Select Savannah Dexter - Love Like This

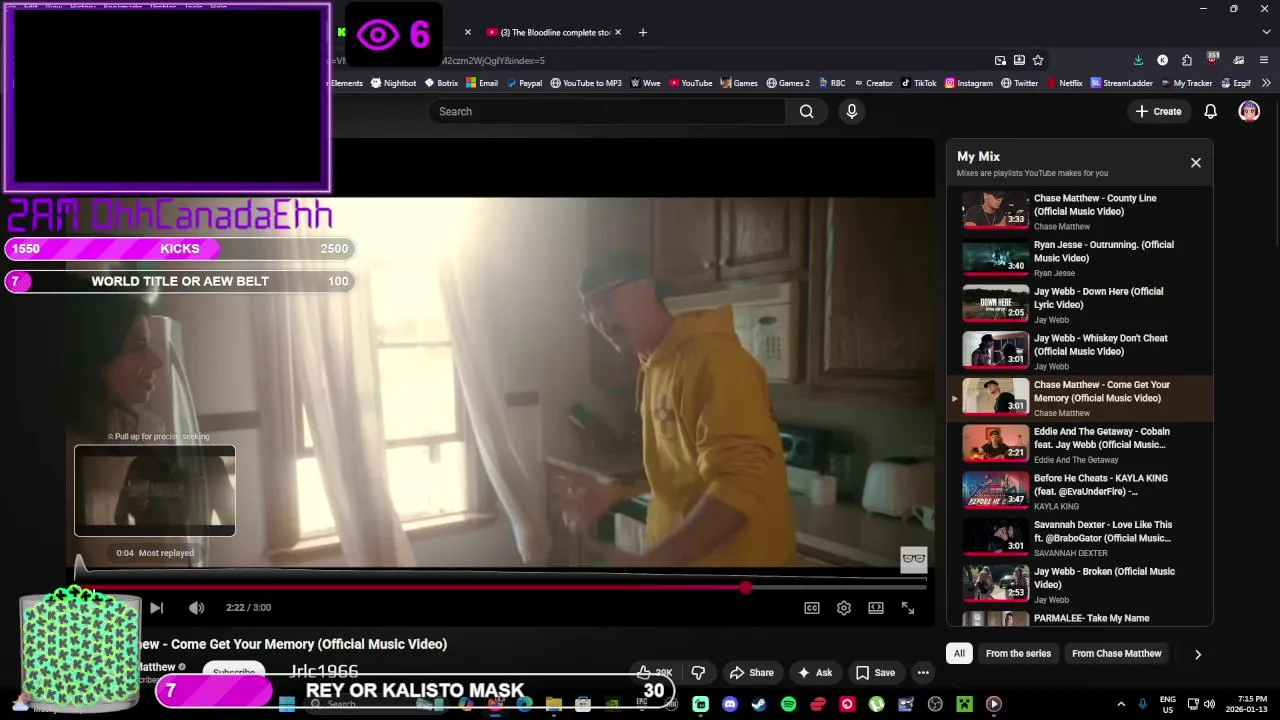point(1080,538)
